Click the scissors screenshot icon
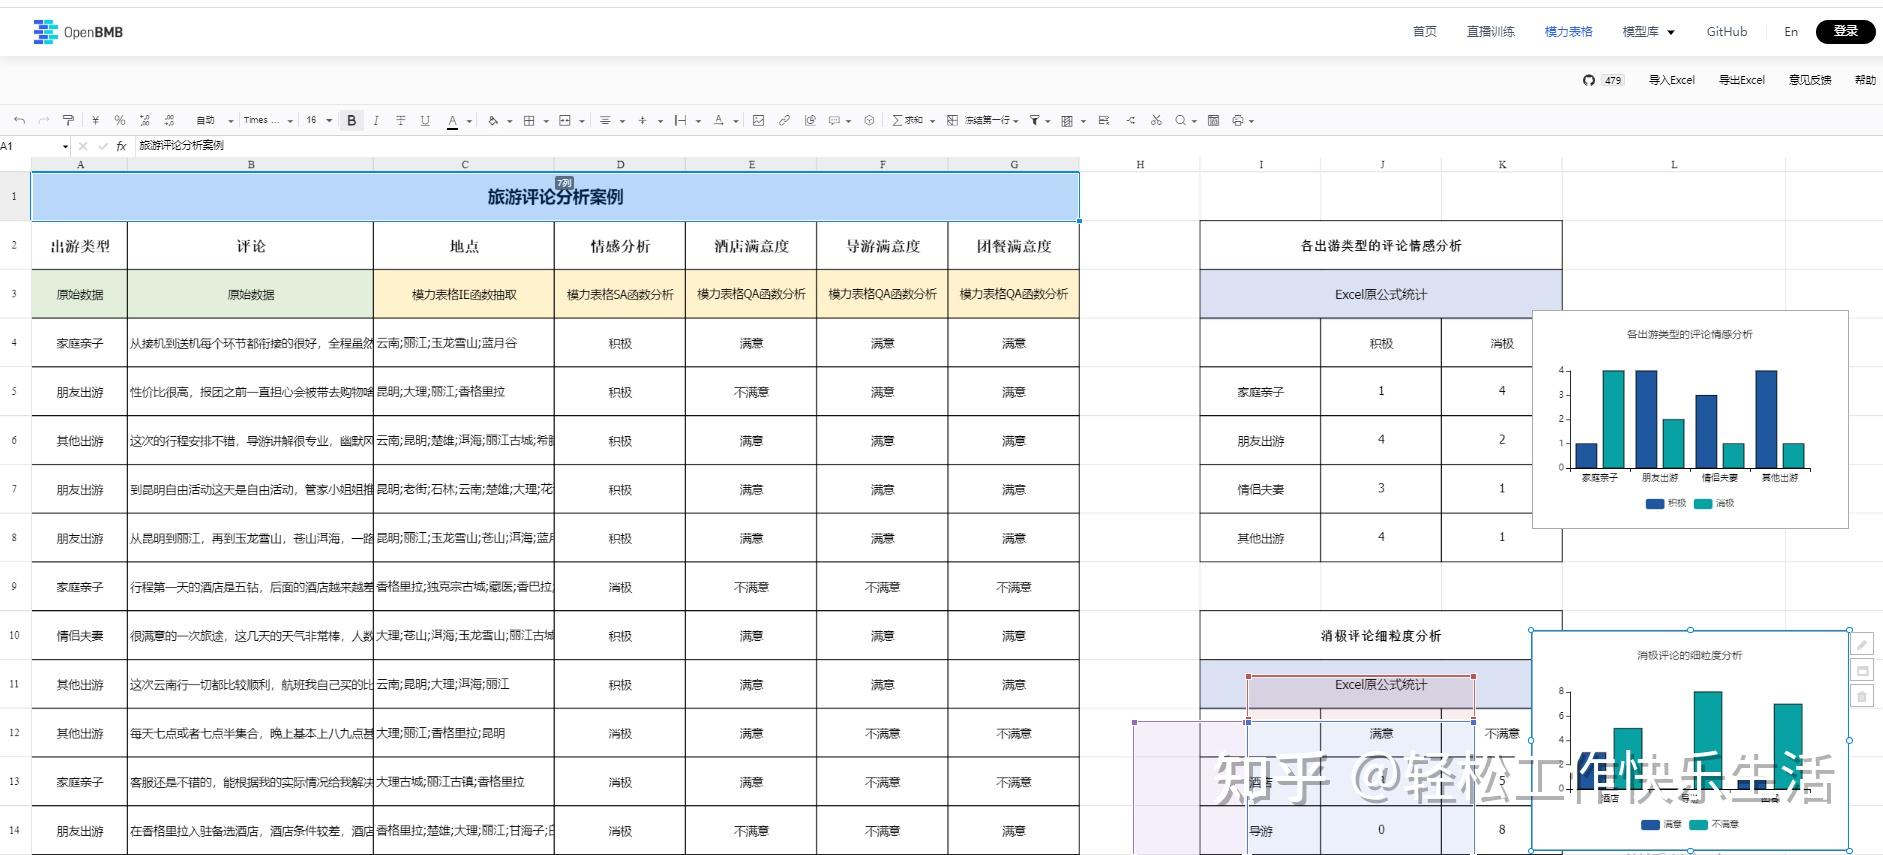This screenshot has height=855, width=1883. click(x=1156, y=120)
